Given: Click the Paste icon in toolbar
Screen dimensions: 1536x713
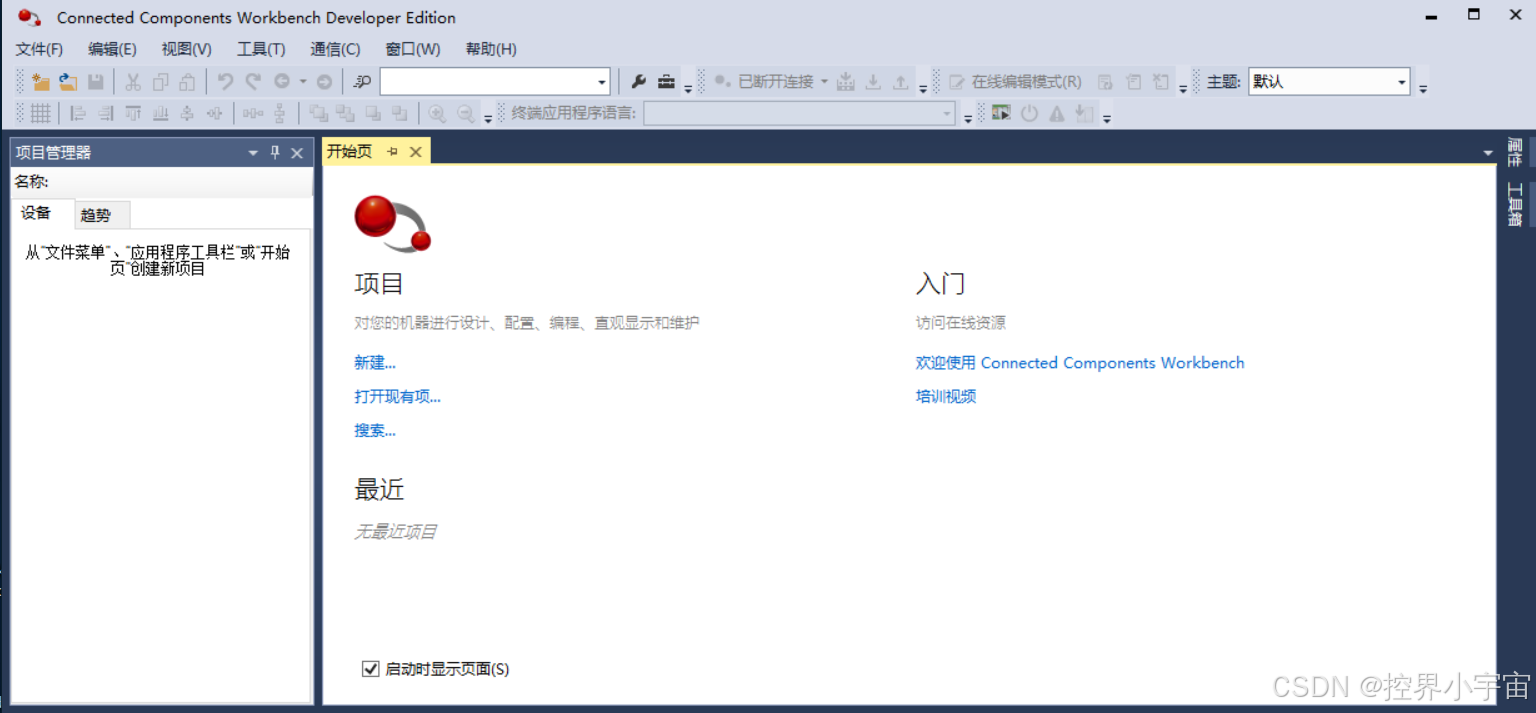Looking at the screenshot, I should [x=187, y=82].
